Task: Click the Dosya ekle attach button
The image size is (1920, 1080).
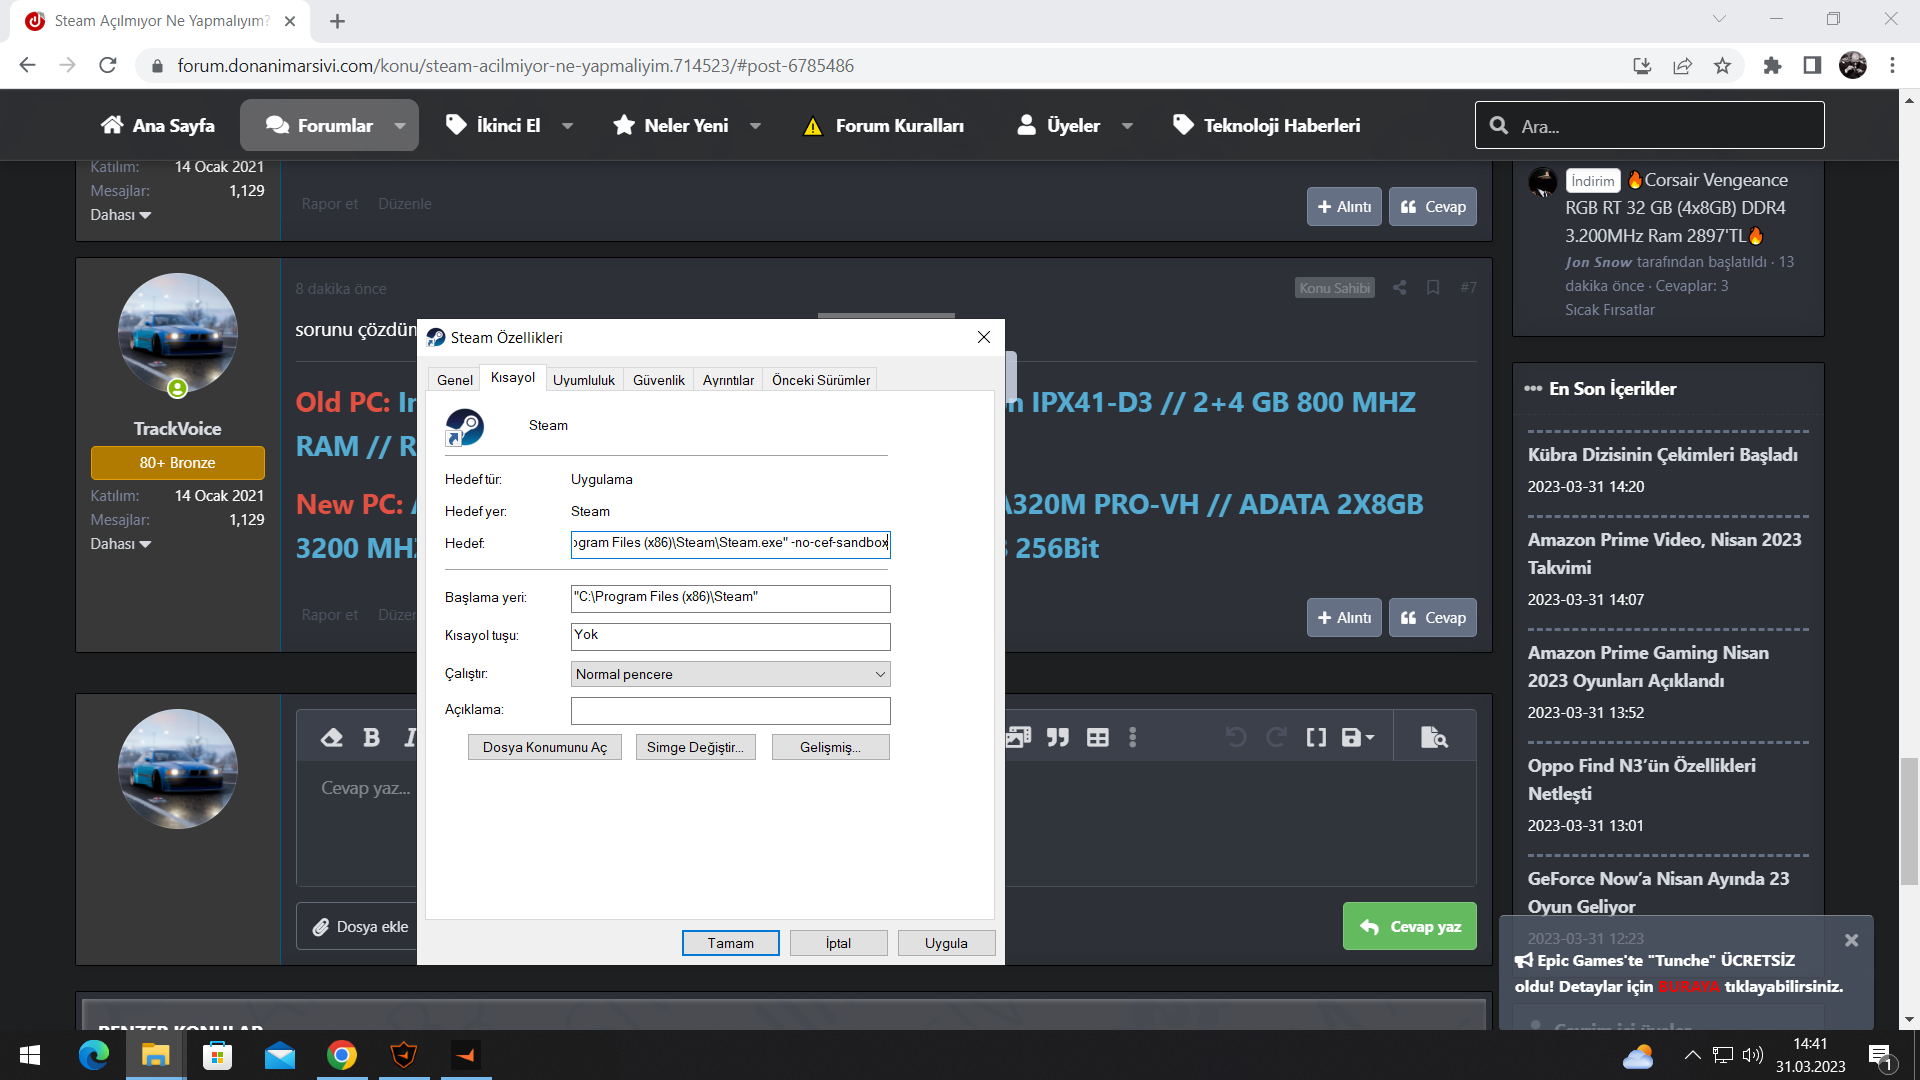Action: [360, 927]
